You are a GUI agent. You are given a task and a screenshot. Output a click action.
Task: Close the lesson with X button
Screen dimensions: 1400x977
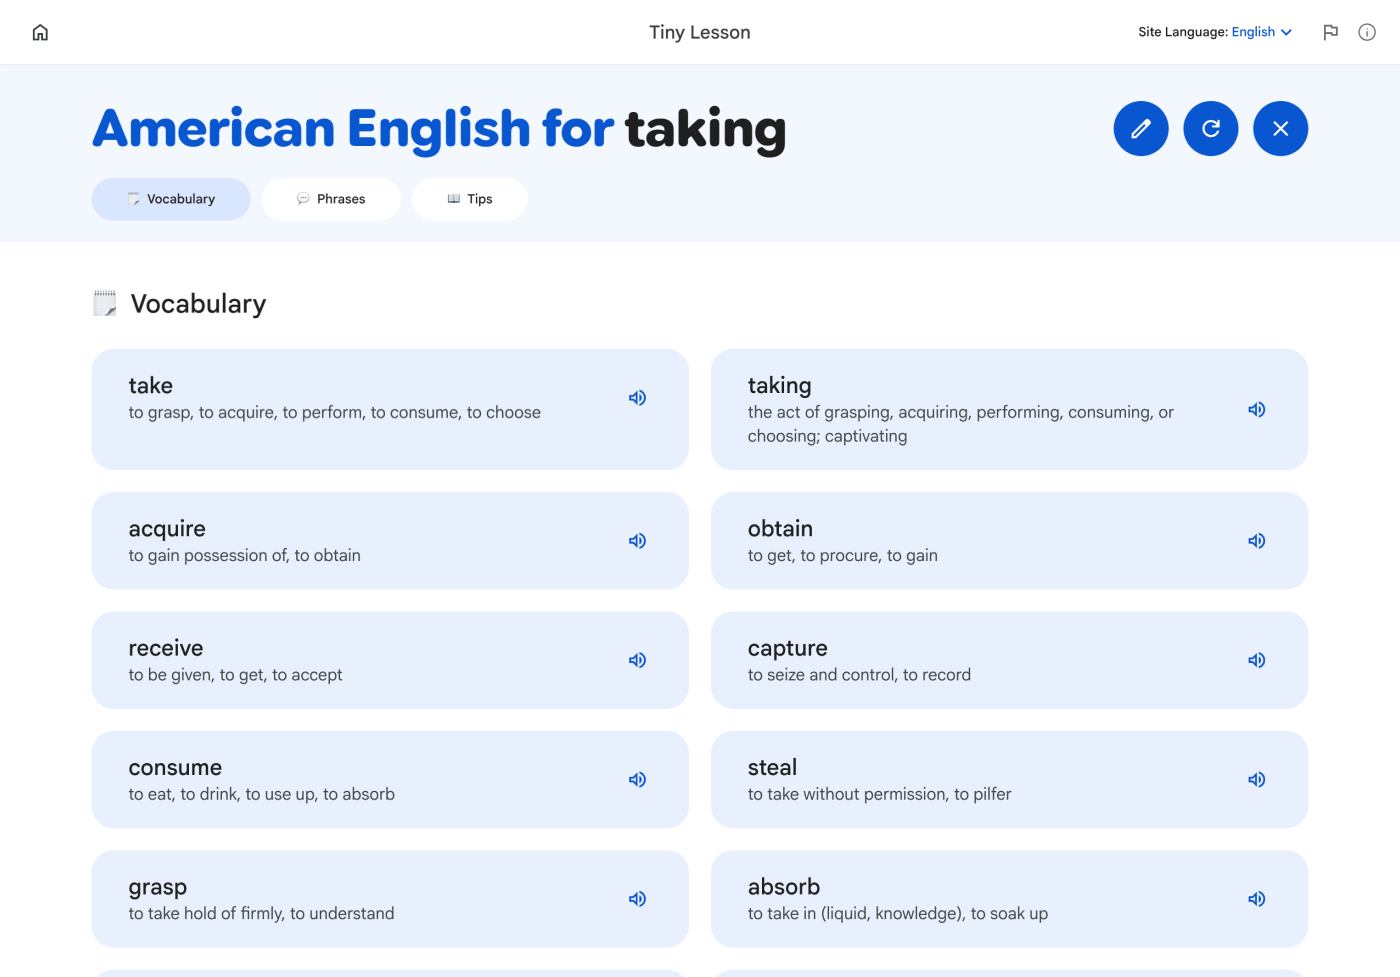click(1281, 129)
